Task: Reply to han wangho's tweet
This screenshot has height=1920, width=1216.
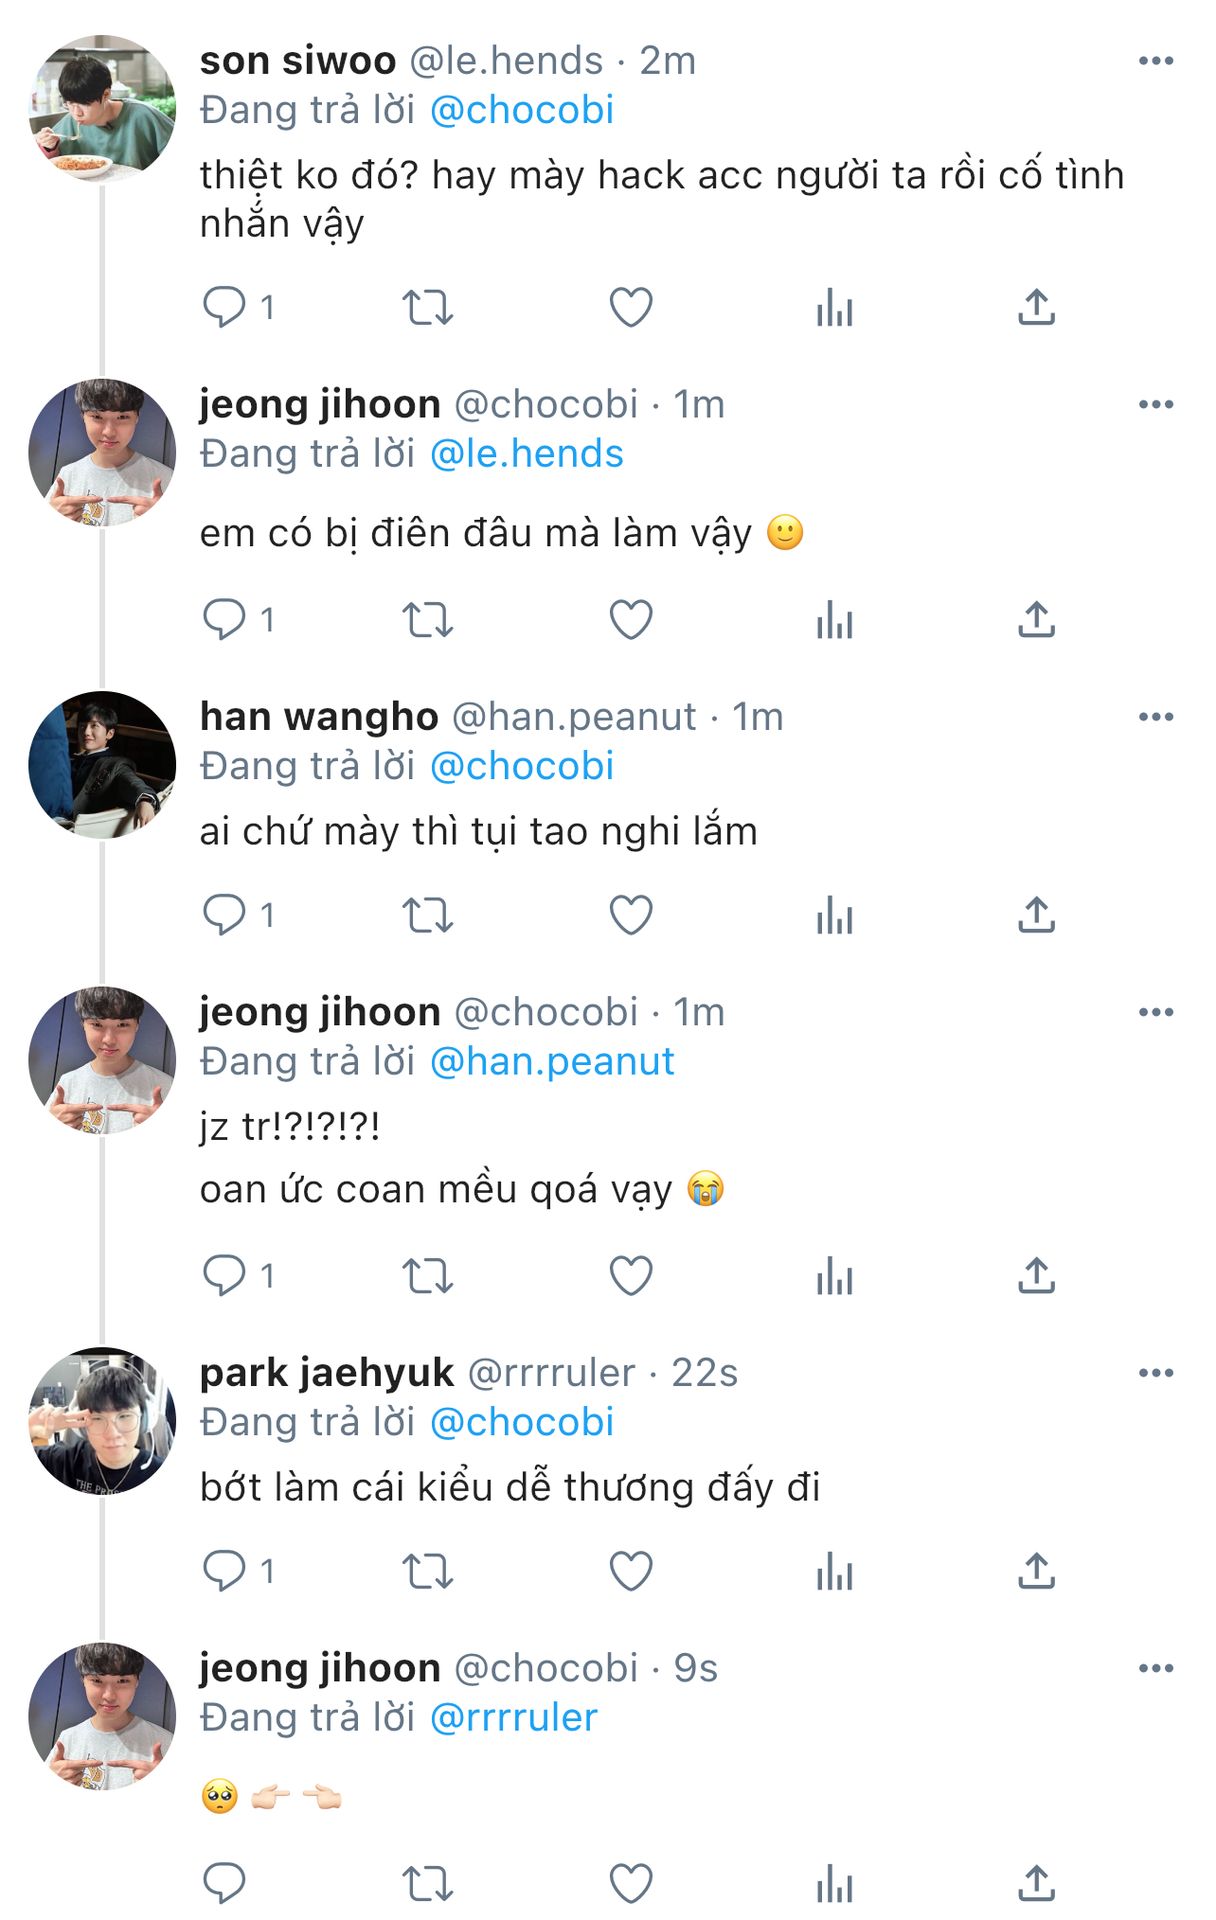Action: tap(224, 914)
